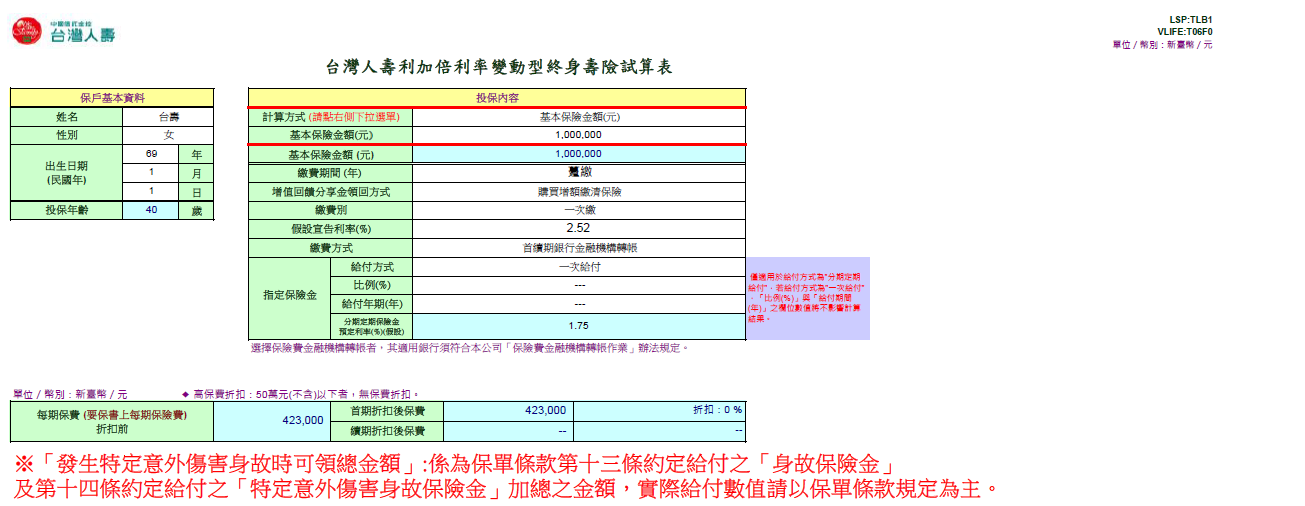
Task: Click the 投保內容 section header
Action: coord(497,98)
